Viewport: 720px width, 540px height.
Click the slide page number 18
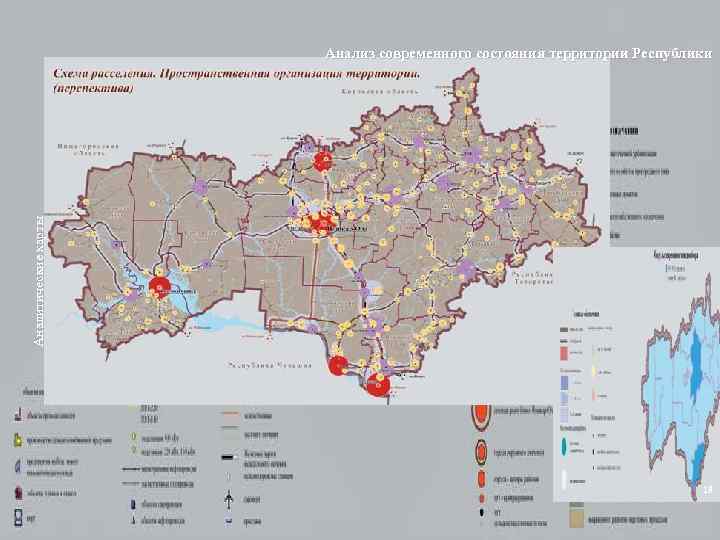click(708, 490)
